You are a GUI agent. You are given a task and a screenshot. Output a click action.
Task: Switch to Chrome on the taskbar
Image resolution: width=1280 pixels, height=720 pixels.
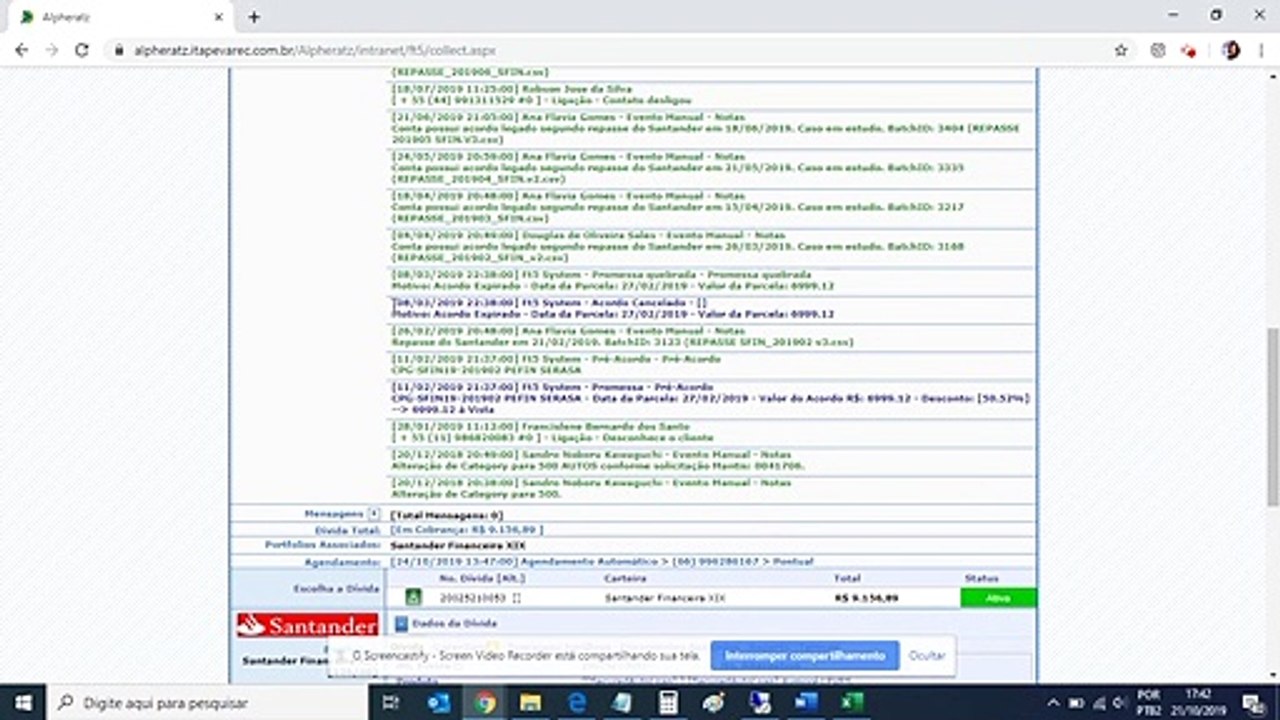click(485, 703)
